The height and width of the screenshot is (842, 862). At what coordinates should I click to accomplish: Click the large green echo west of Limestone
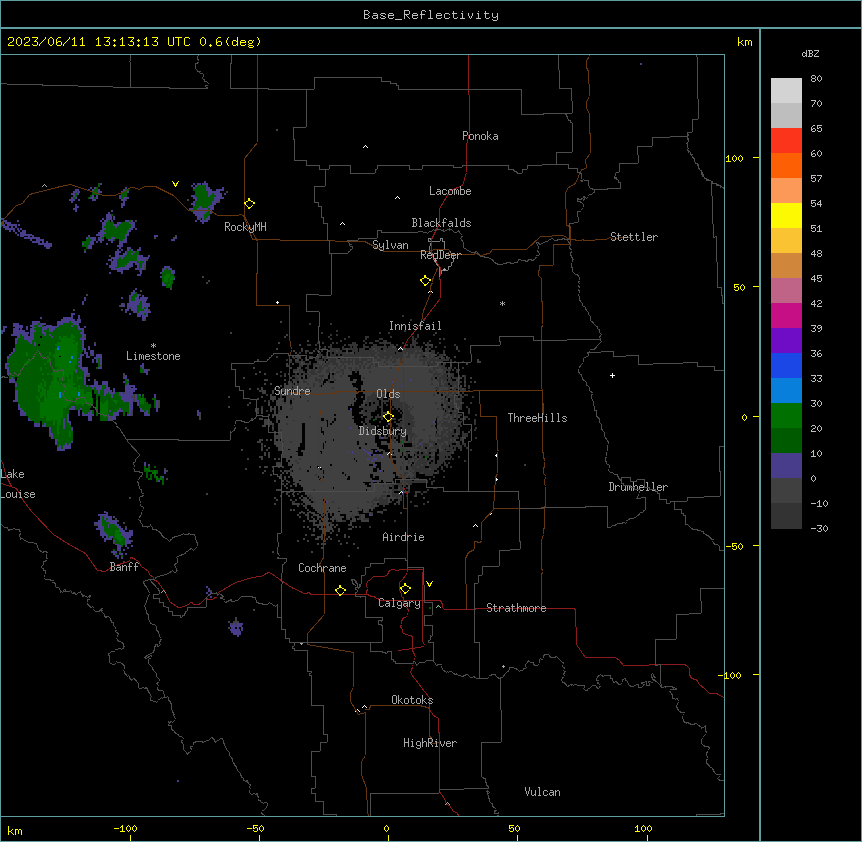[x=47, y=379]
